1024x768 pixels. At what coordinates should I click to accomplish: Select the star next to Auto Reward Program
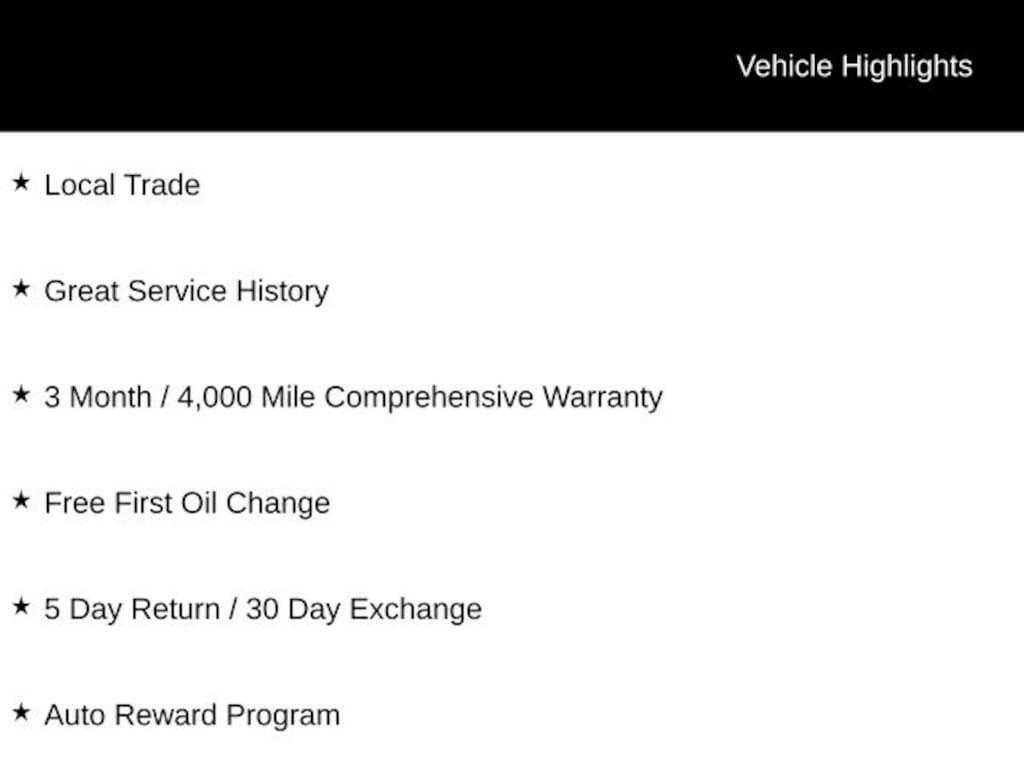(21, 713)
